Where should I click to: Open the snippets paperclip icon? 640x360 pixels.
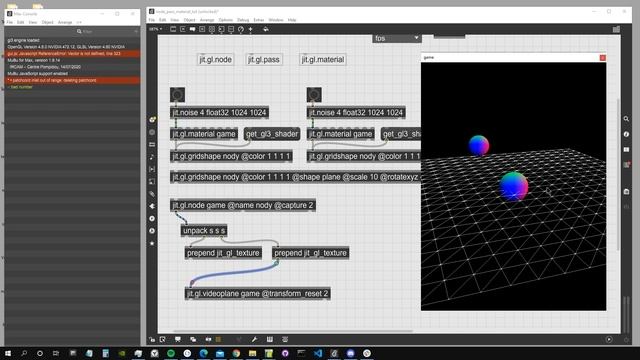click(x=152, y=194)
